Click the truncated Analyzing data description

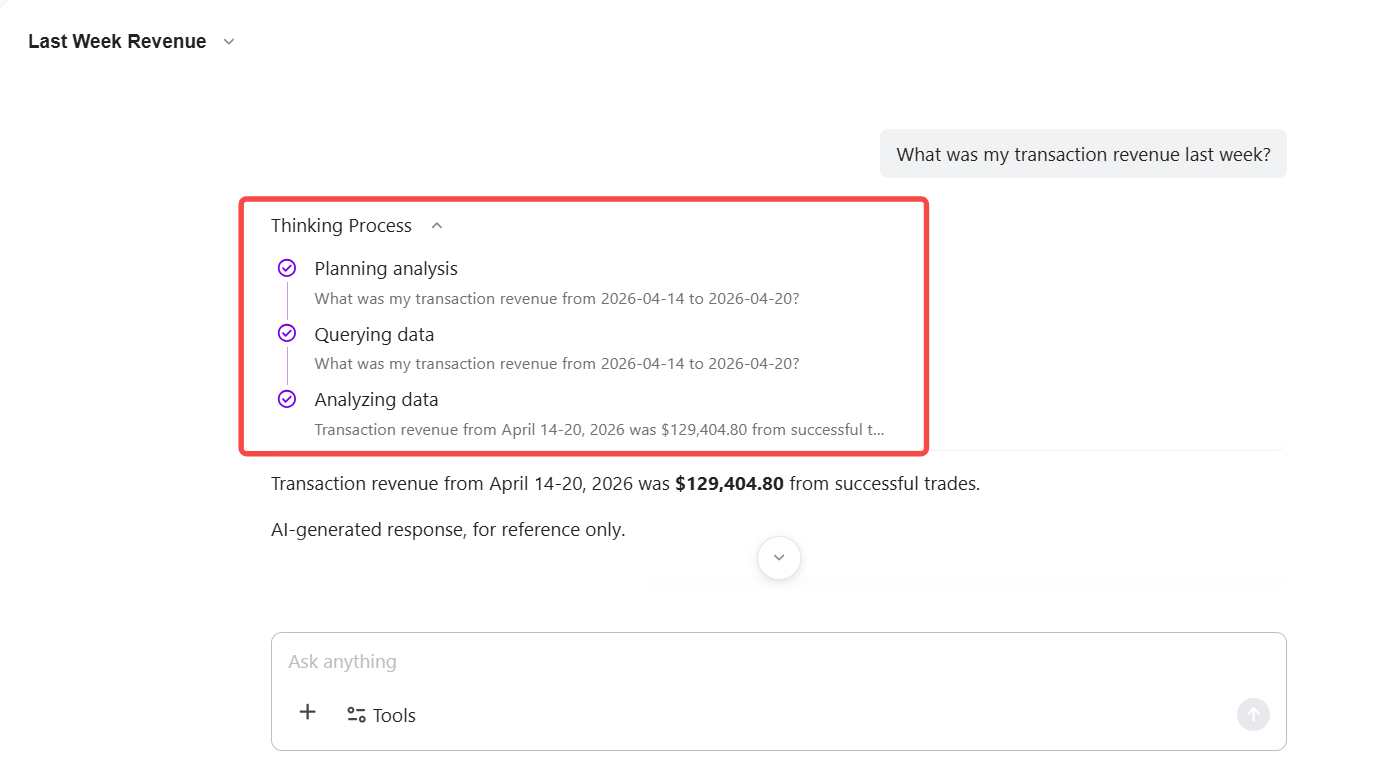click(x=599, y=430)
